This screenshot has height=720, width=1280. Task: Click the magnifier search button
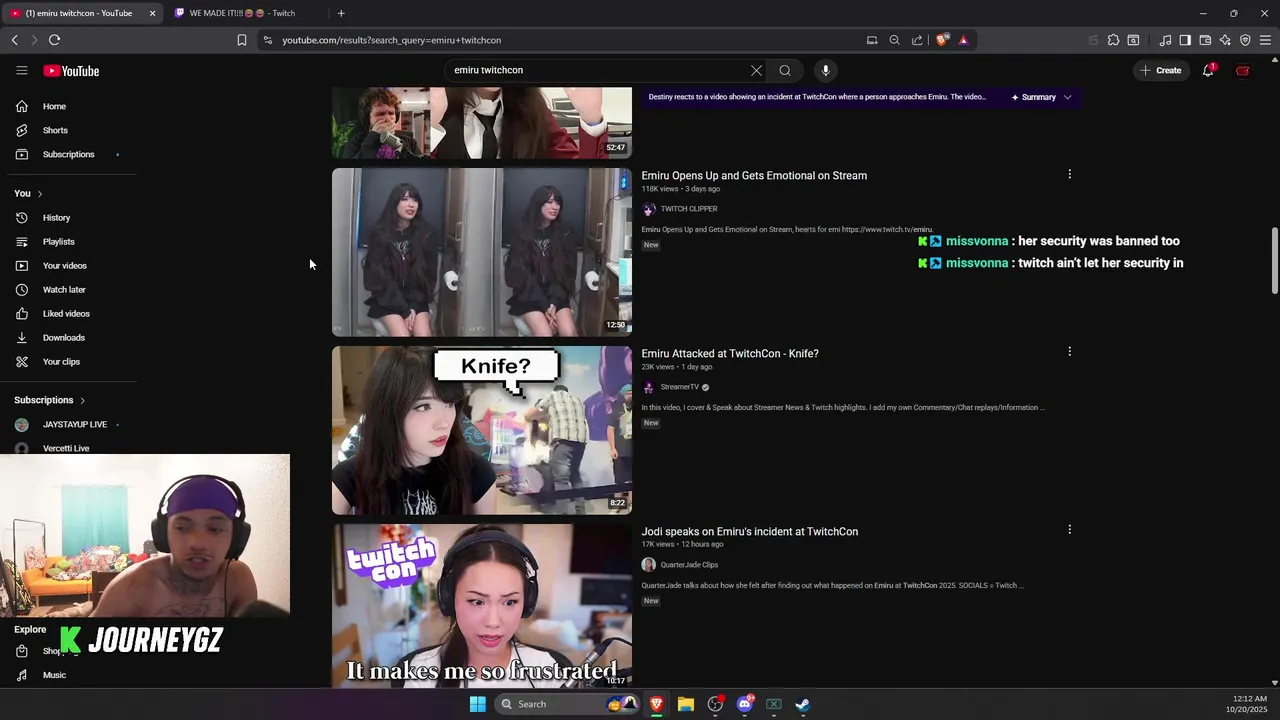pyautogui.click(x=785, y=70)
